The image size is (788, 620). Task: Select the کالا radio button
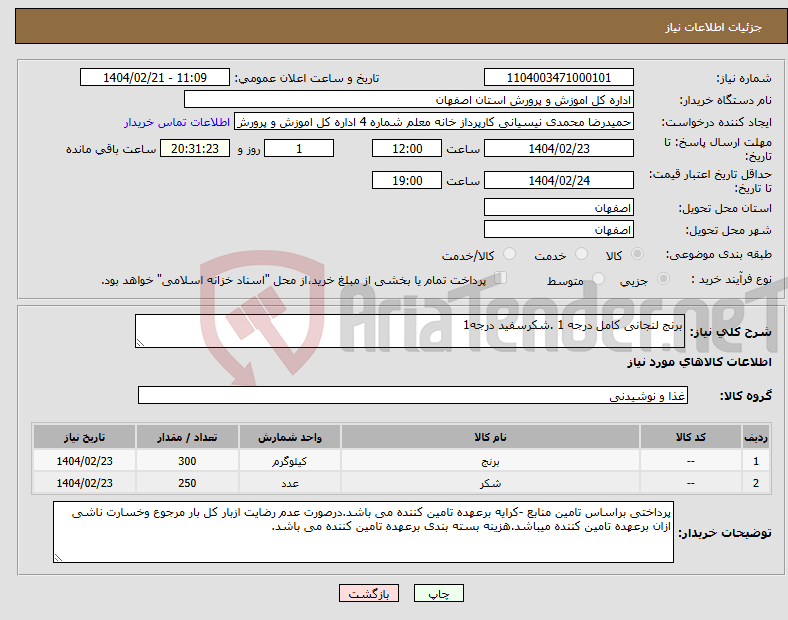[638, 255]
